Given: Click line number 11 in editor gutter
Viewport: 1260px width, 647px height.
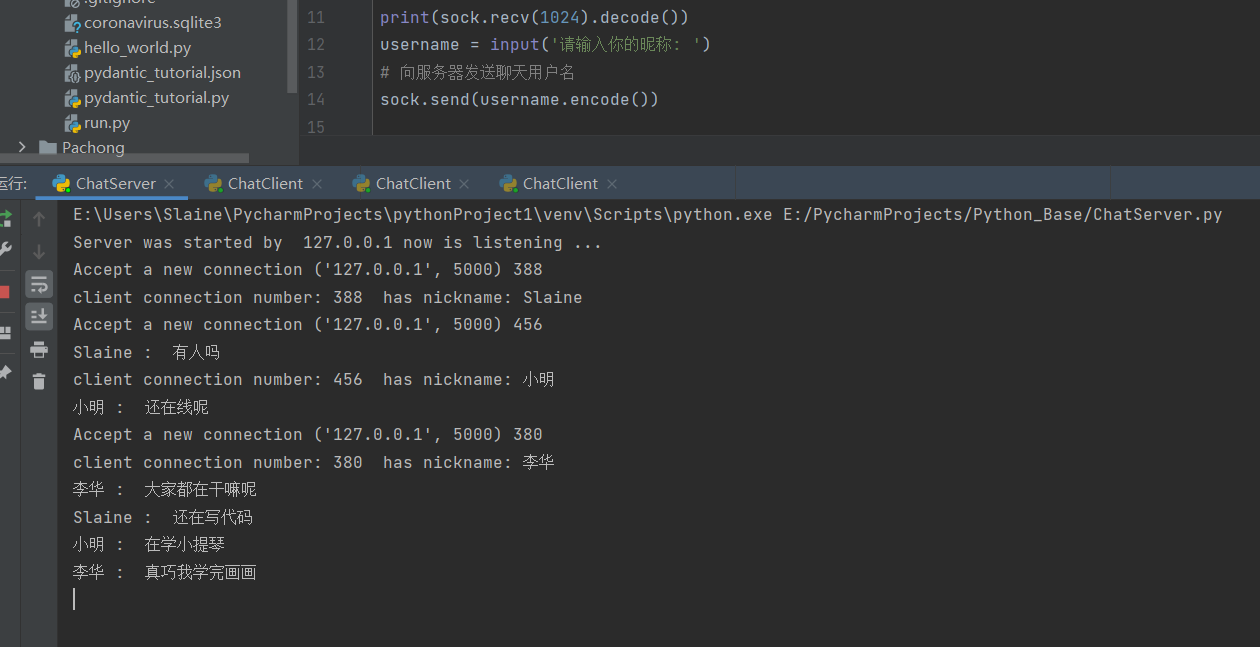Looking at the screenshot, I should 315,17.
